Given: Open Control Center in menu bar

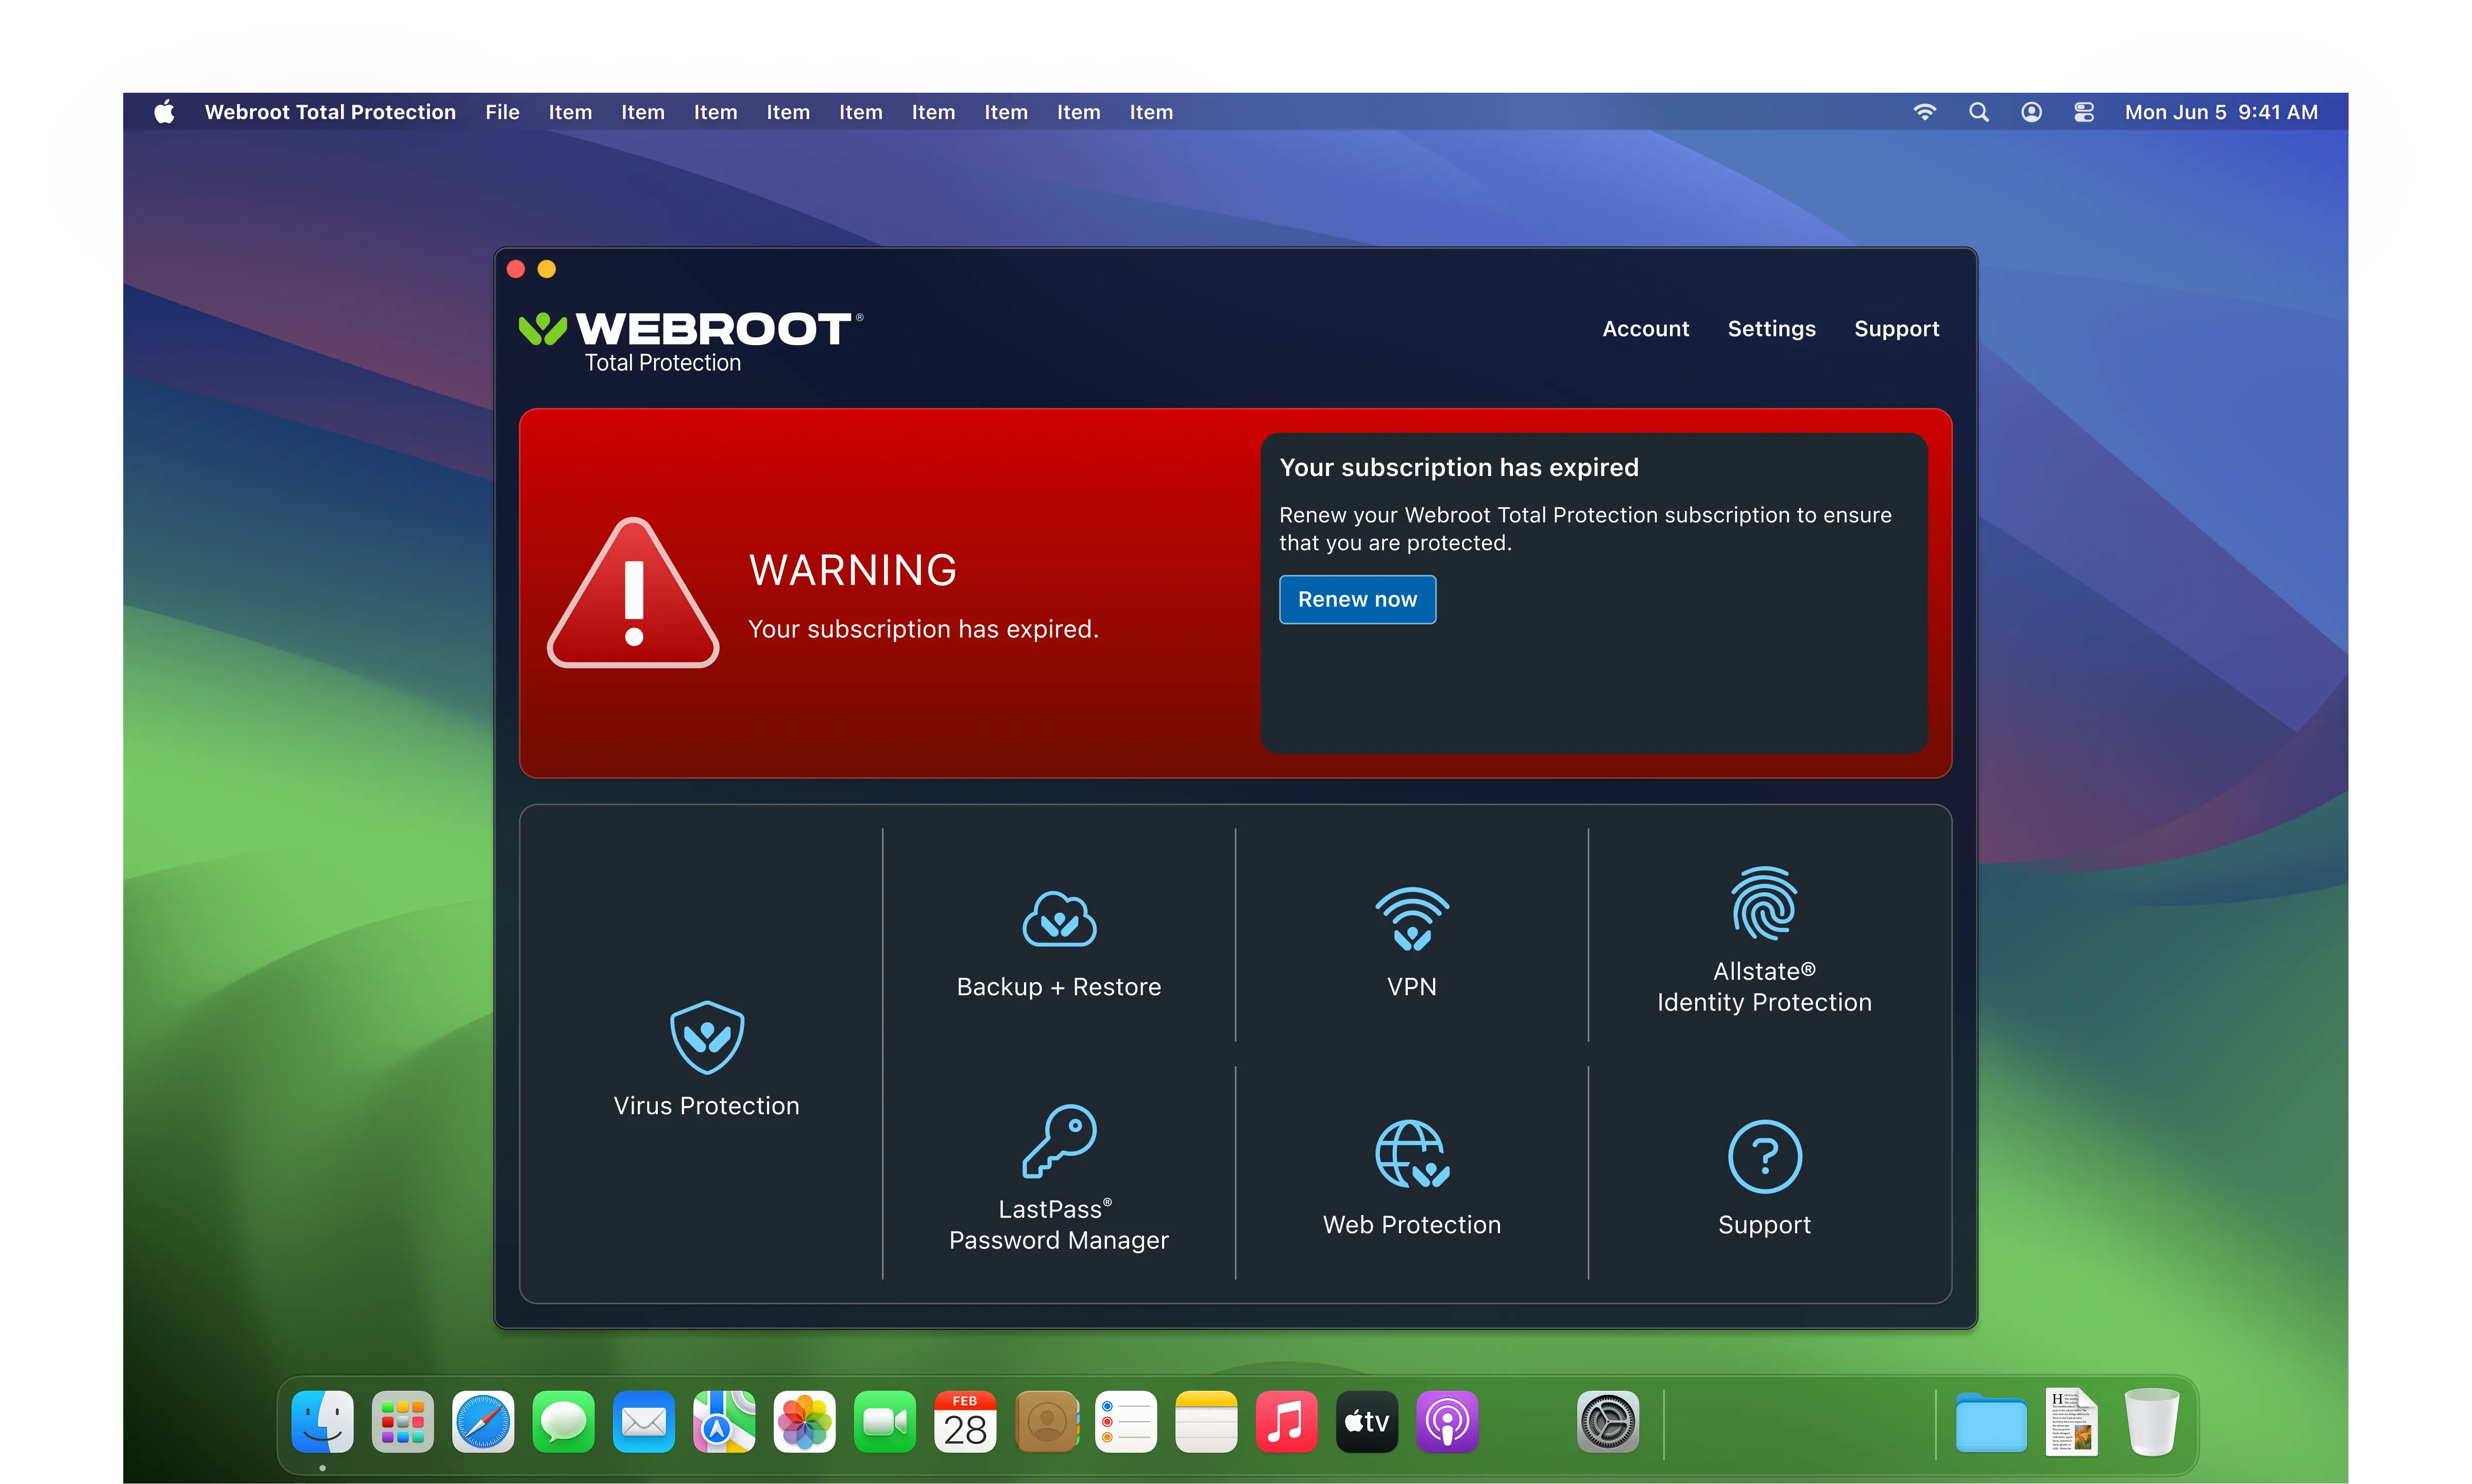Looking at the screenshot, I should [x=2084, y=112].
